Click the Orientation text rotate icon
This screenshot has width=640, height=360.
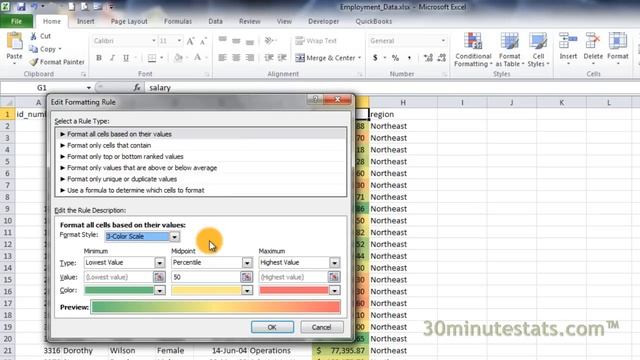[x=269, y=40]
